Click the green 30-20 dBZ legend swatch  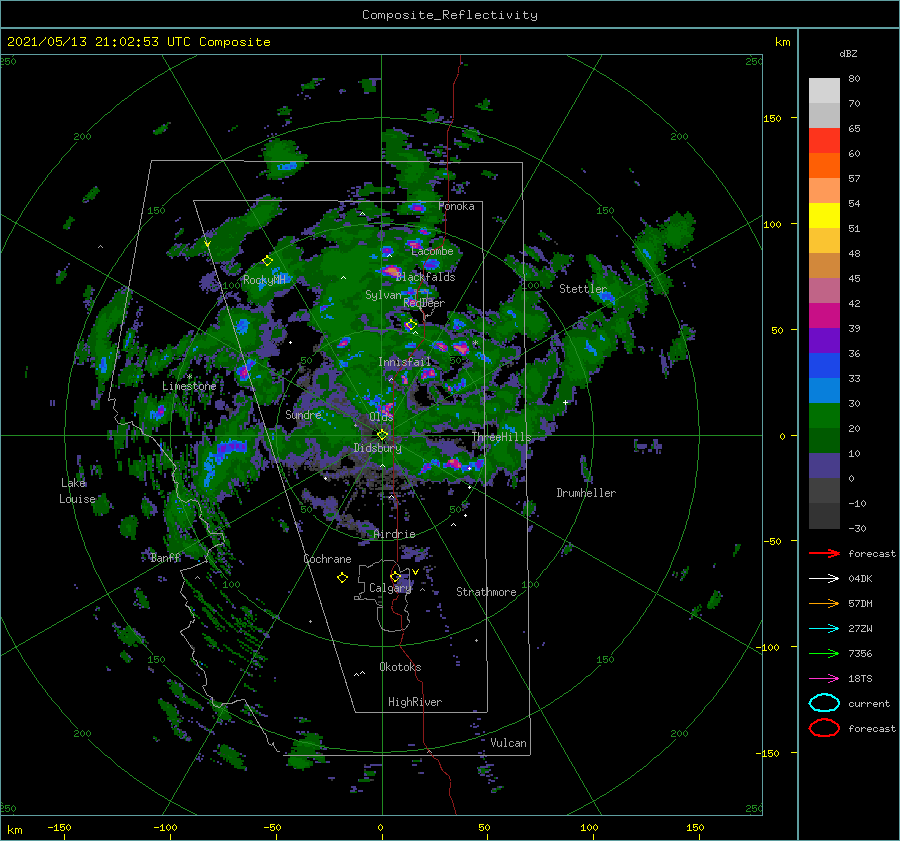pos(824,415)
